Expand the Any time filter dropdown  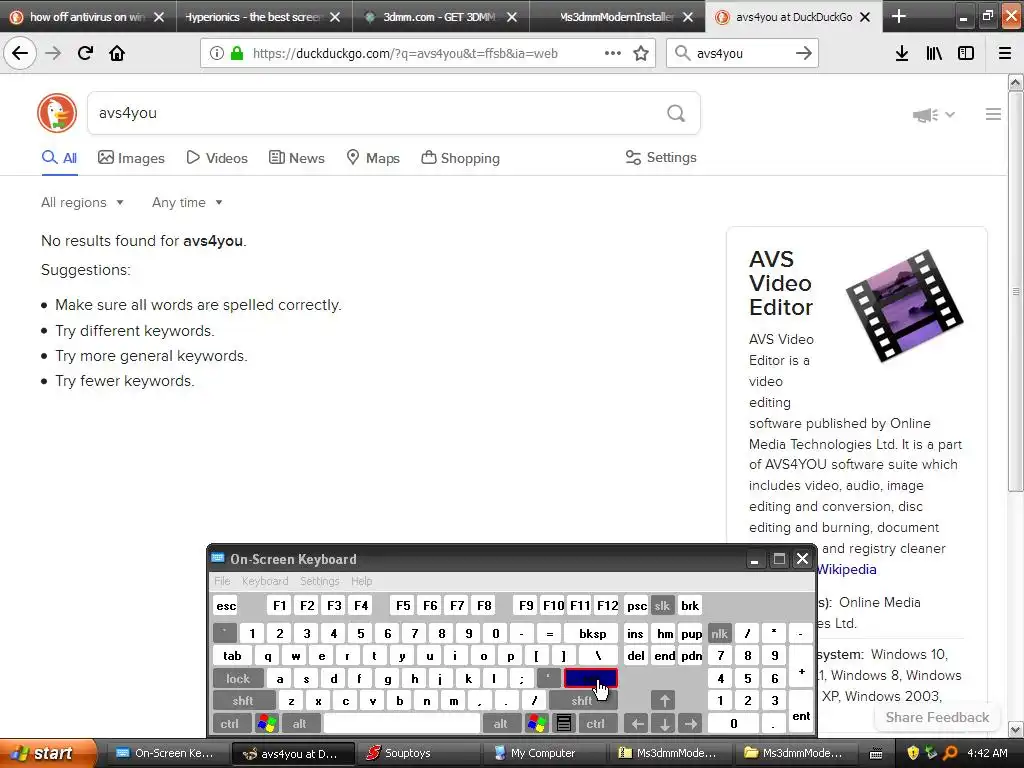coord(187,202)
